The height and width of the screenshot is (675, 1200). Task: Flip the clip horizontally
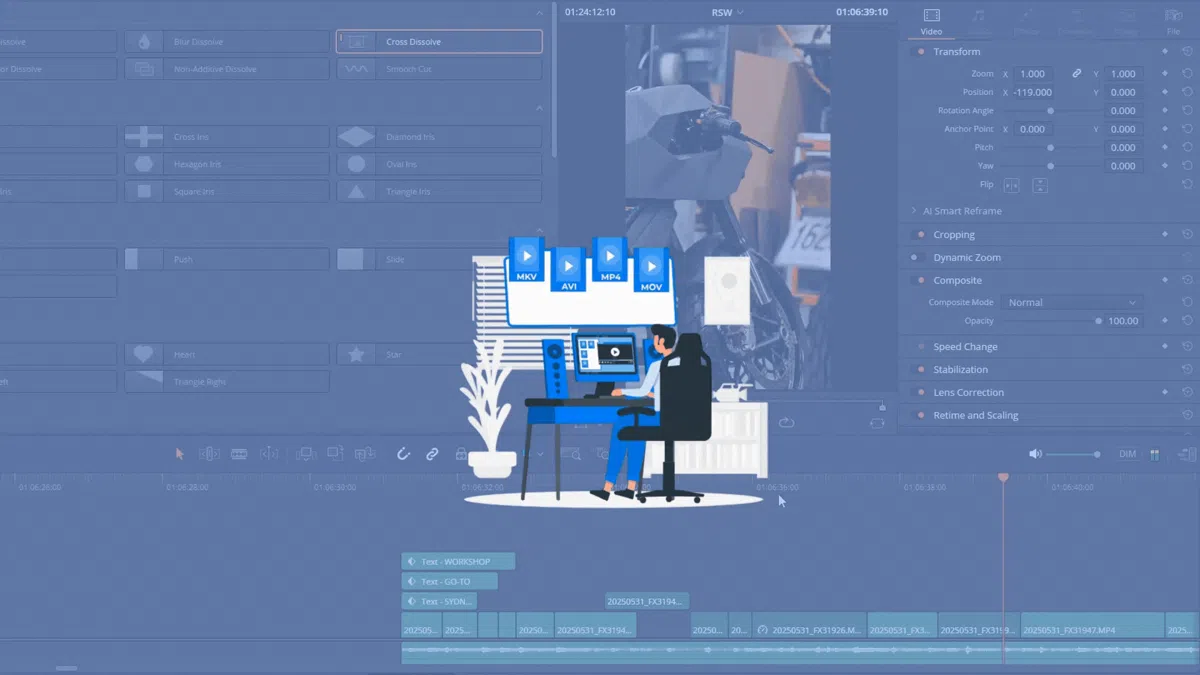coord(1011,185)
